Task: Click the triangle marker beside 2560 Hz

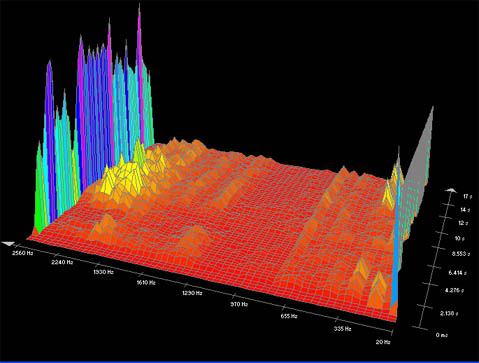Action: 9,244
